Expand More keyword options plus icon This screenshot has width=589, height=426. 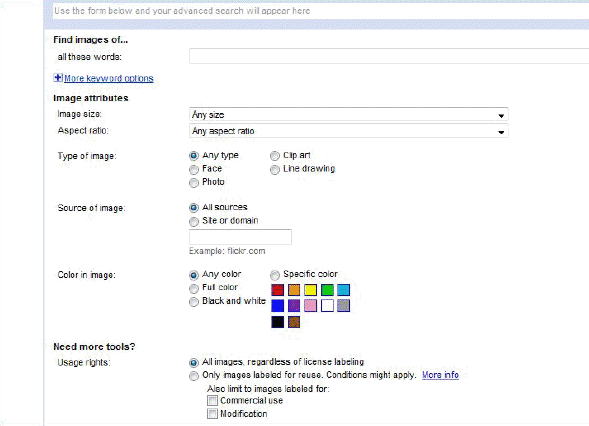click(x=58, y=78)
